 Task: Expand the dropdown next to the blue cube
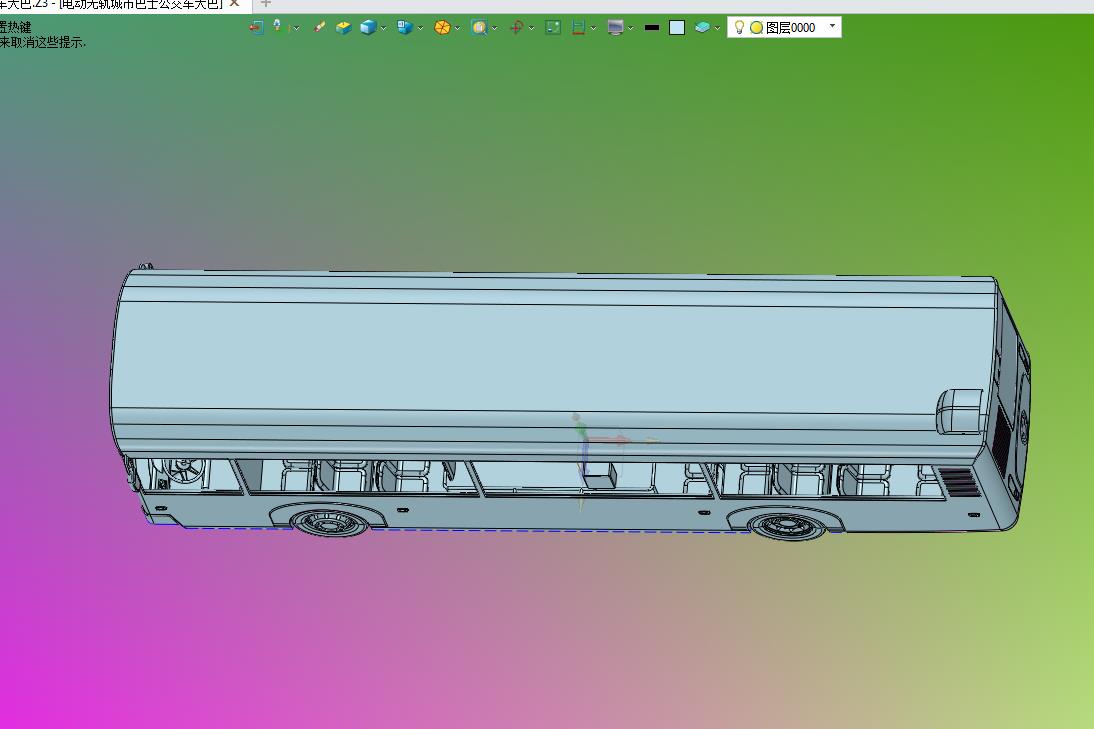click(x=383, y=28)
